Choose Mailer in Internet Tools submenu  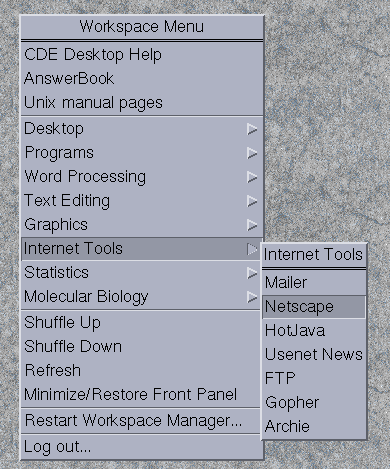point(314,283)
